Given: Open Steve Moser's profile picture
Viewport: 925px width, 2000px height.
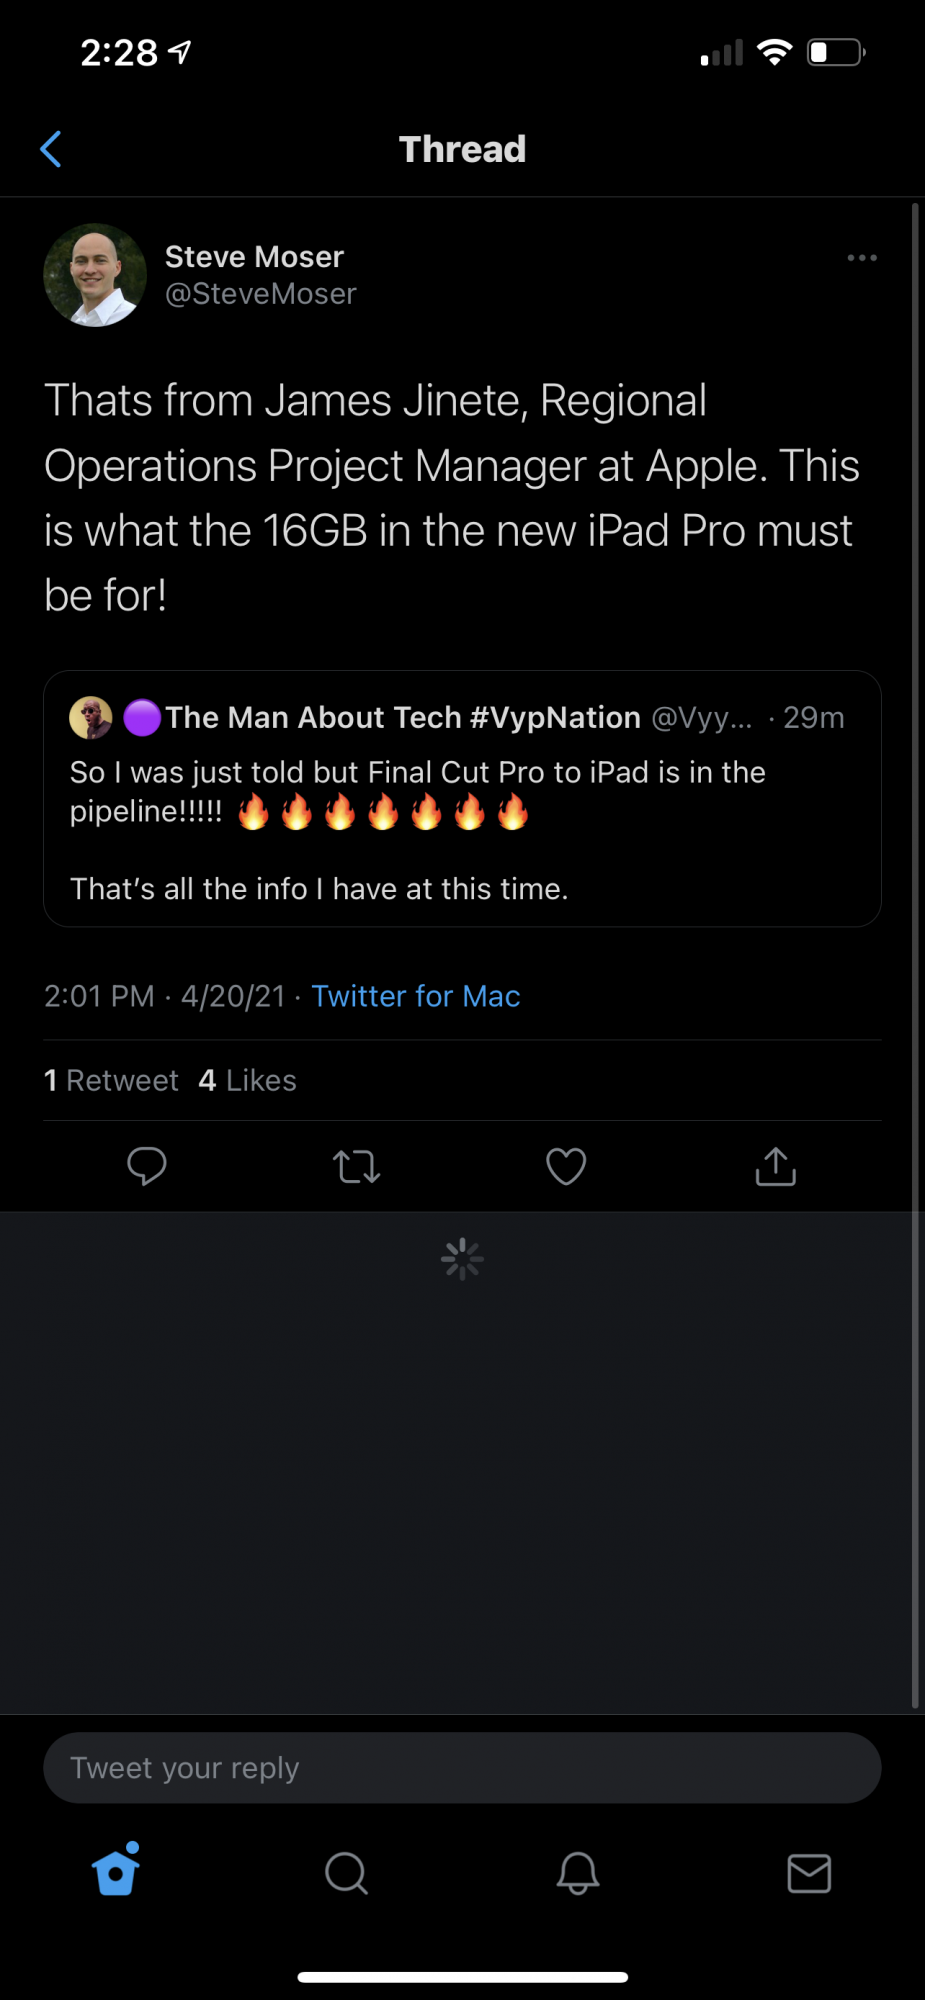Looking at the screenshot, I should (95, 275).
